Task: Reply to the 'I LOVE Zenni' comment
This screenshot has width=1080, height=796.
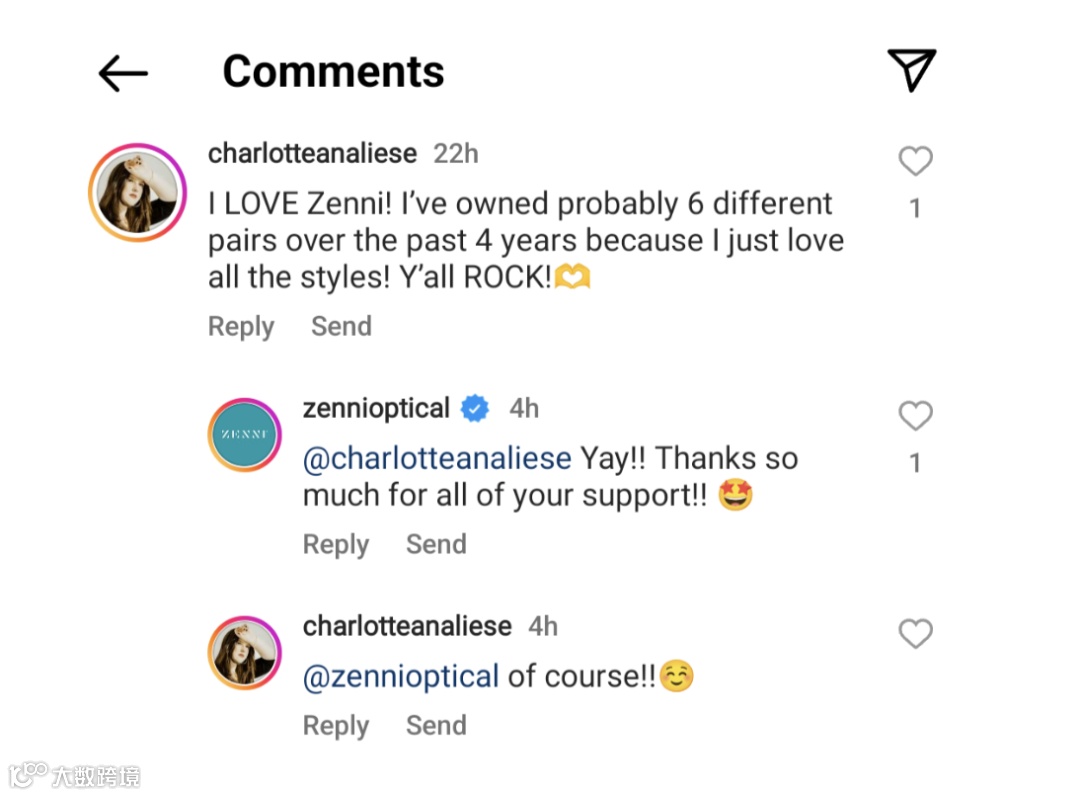Action: click(x=240, y=327)
